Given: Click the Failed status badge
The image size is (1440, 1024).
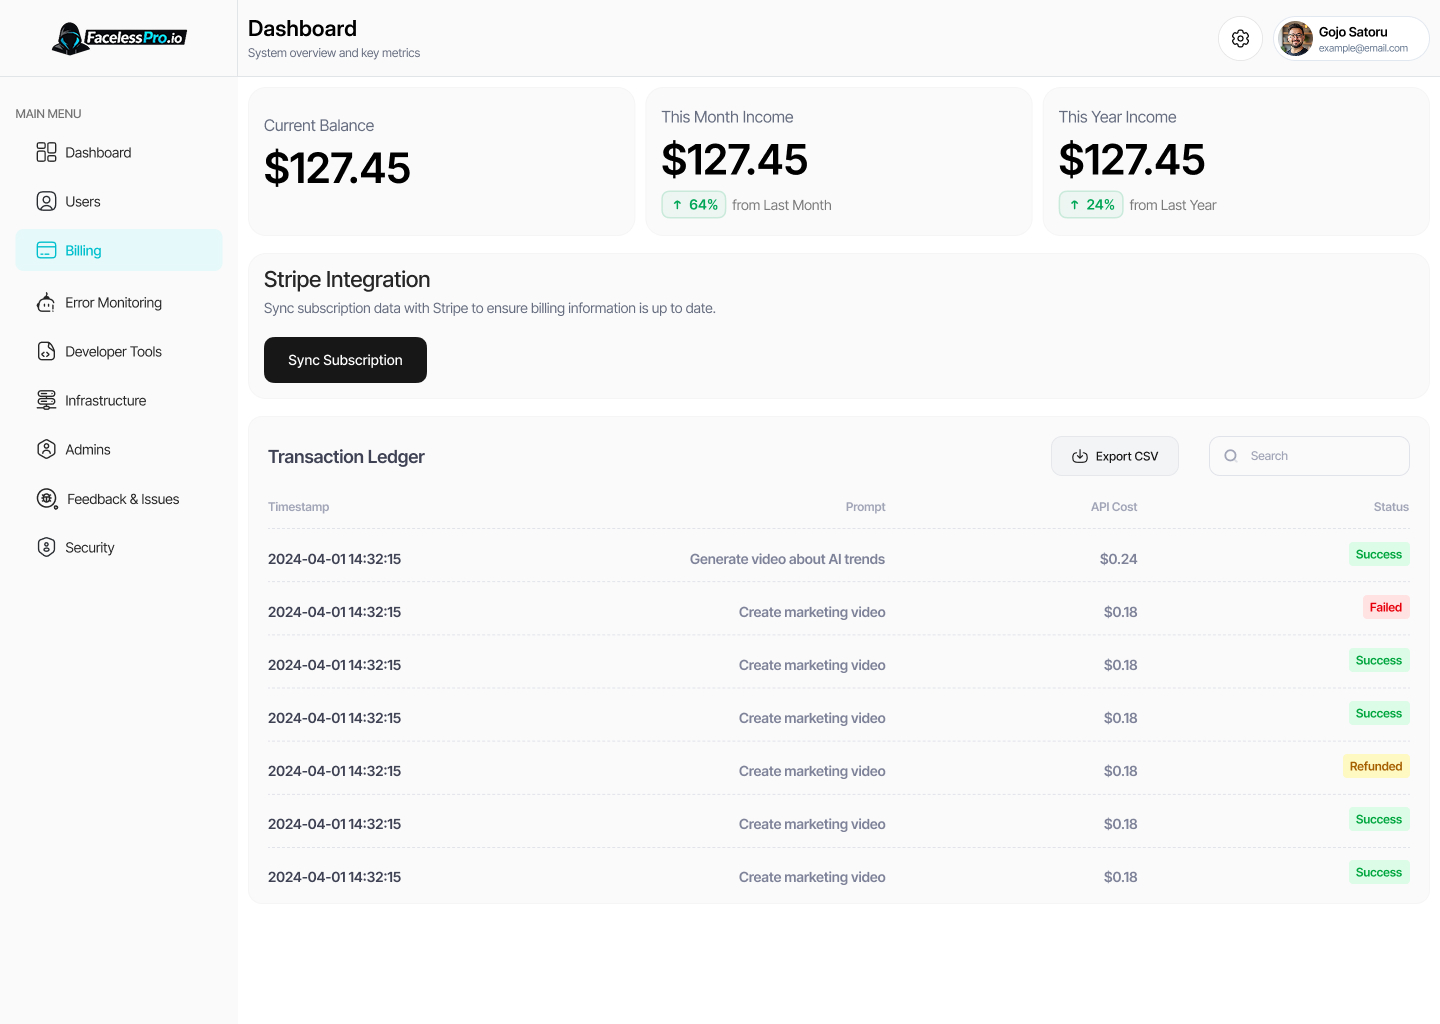Looking at the screenshot, I should click(1386, 607).
